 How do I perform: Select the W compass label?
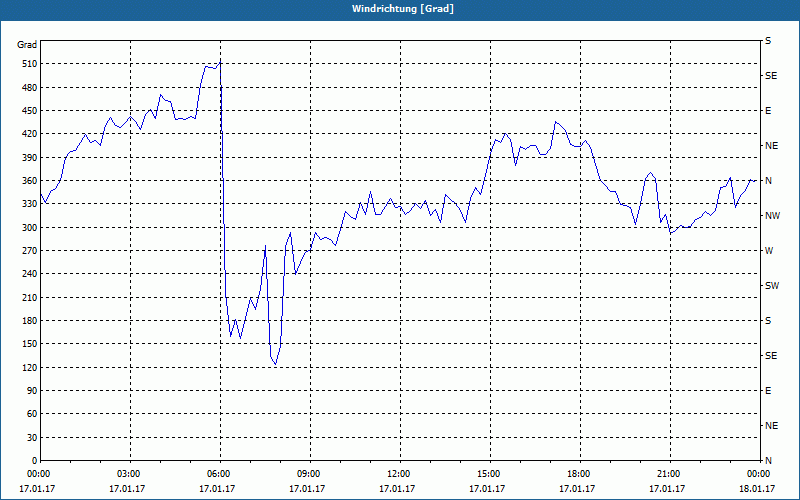click(x=769, y=251)
